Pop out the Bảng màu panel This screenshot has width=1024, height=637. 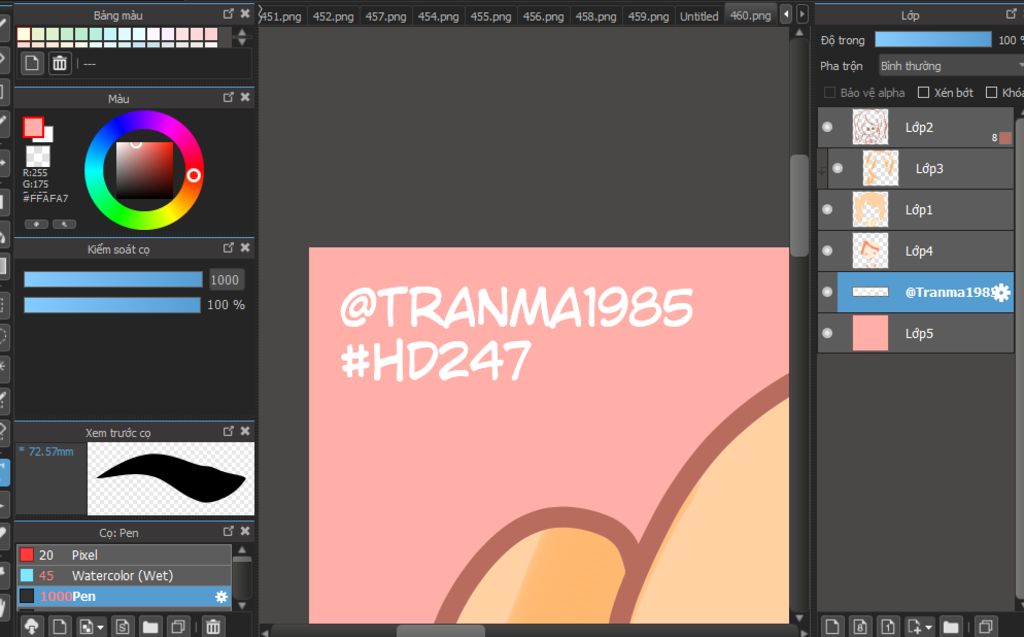pos(228,14)
